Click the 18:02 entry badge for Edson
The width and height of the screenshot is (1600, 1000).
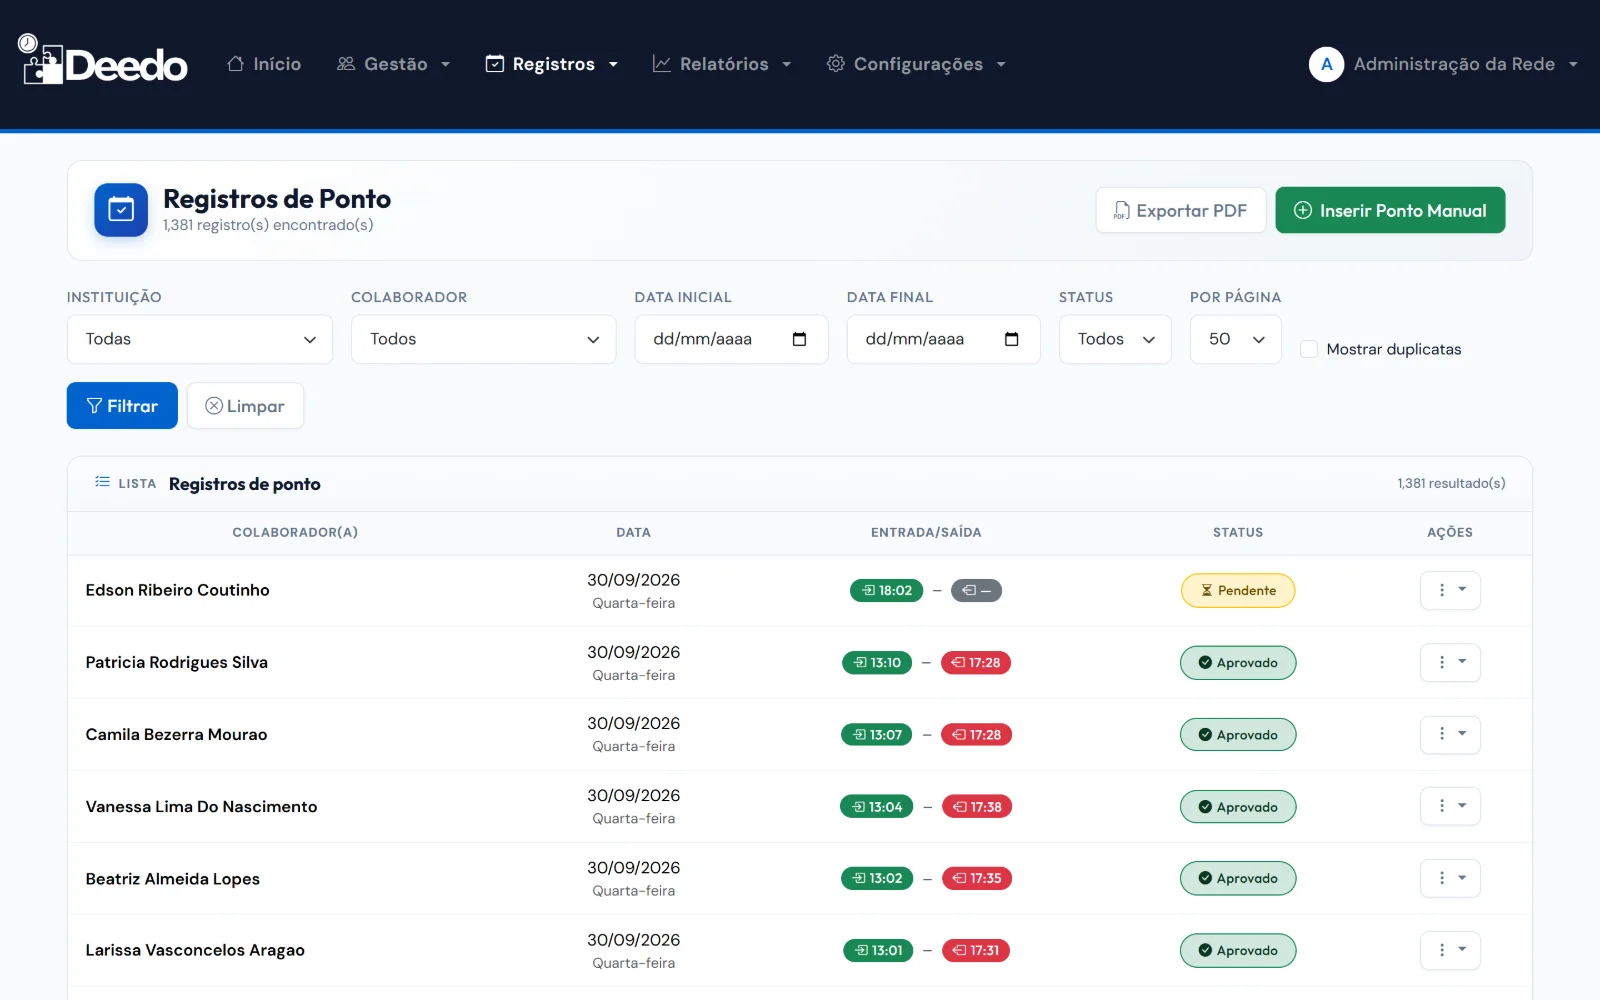tap(886, 590)
